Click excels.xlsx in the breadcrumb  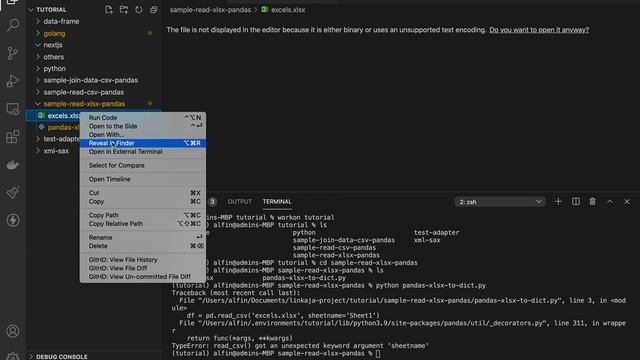[283, 10]
